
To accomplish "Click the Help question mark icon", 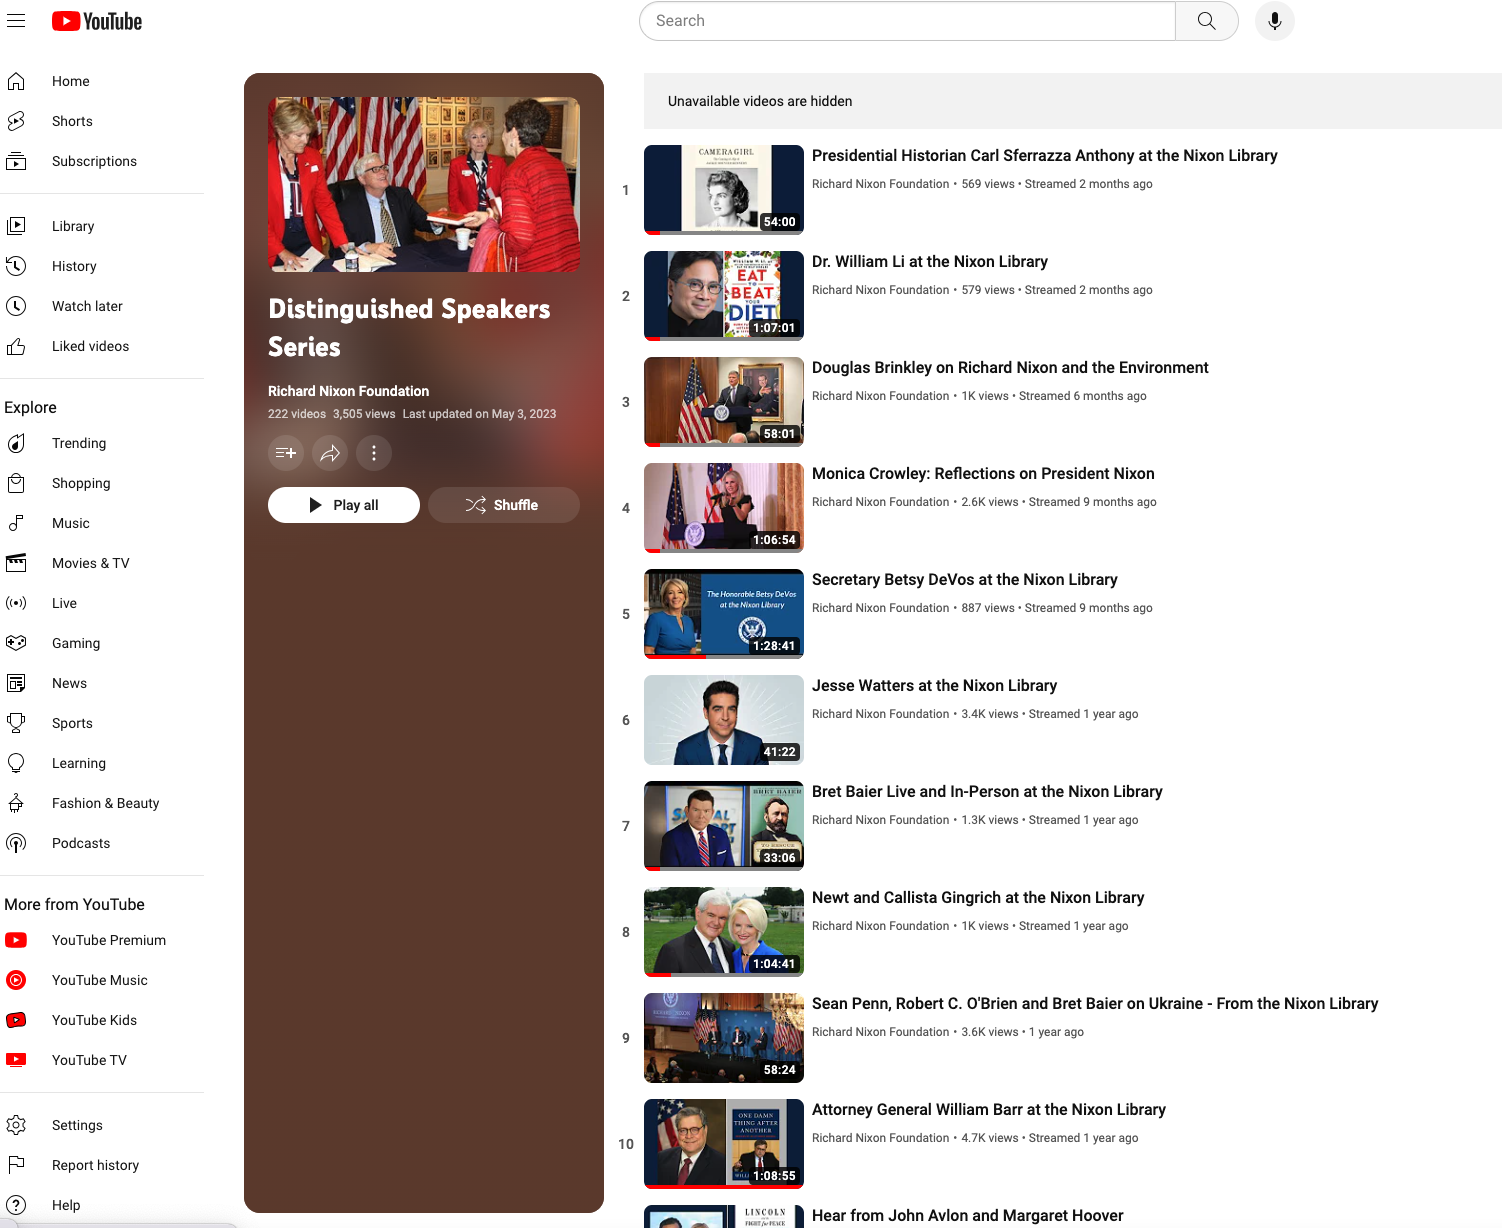I will pyautogui.click(x=16, y=1205).
